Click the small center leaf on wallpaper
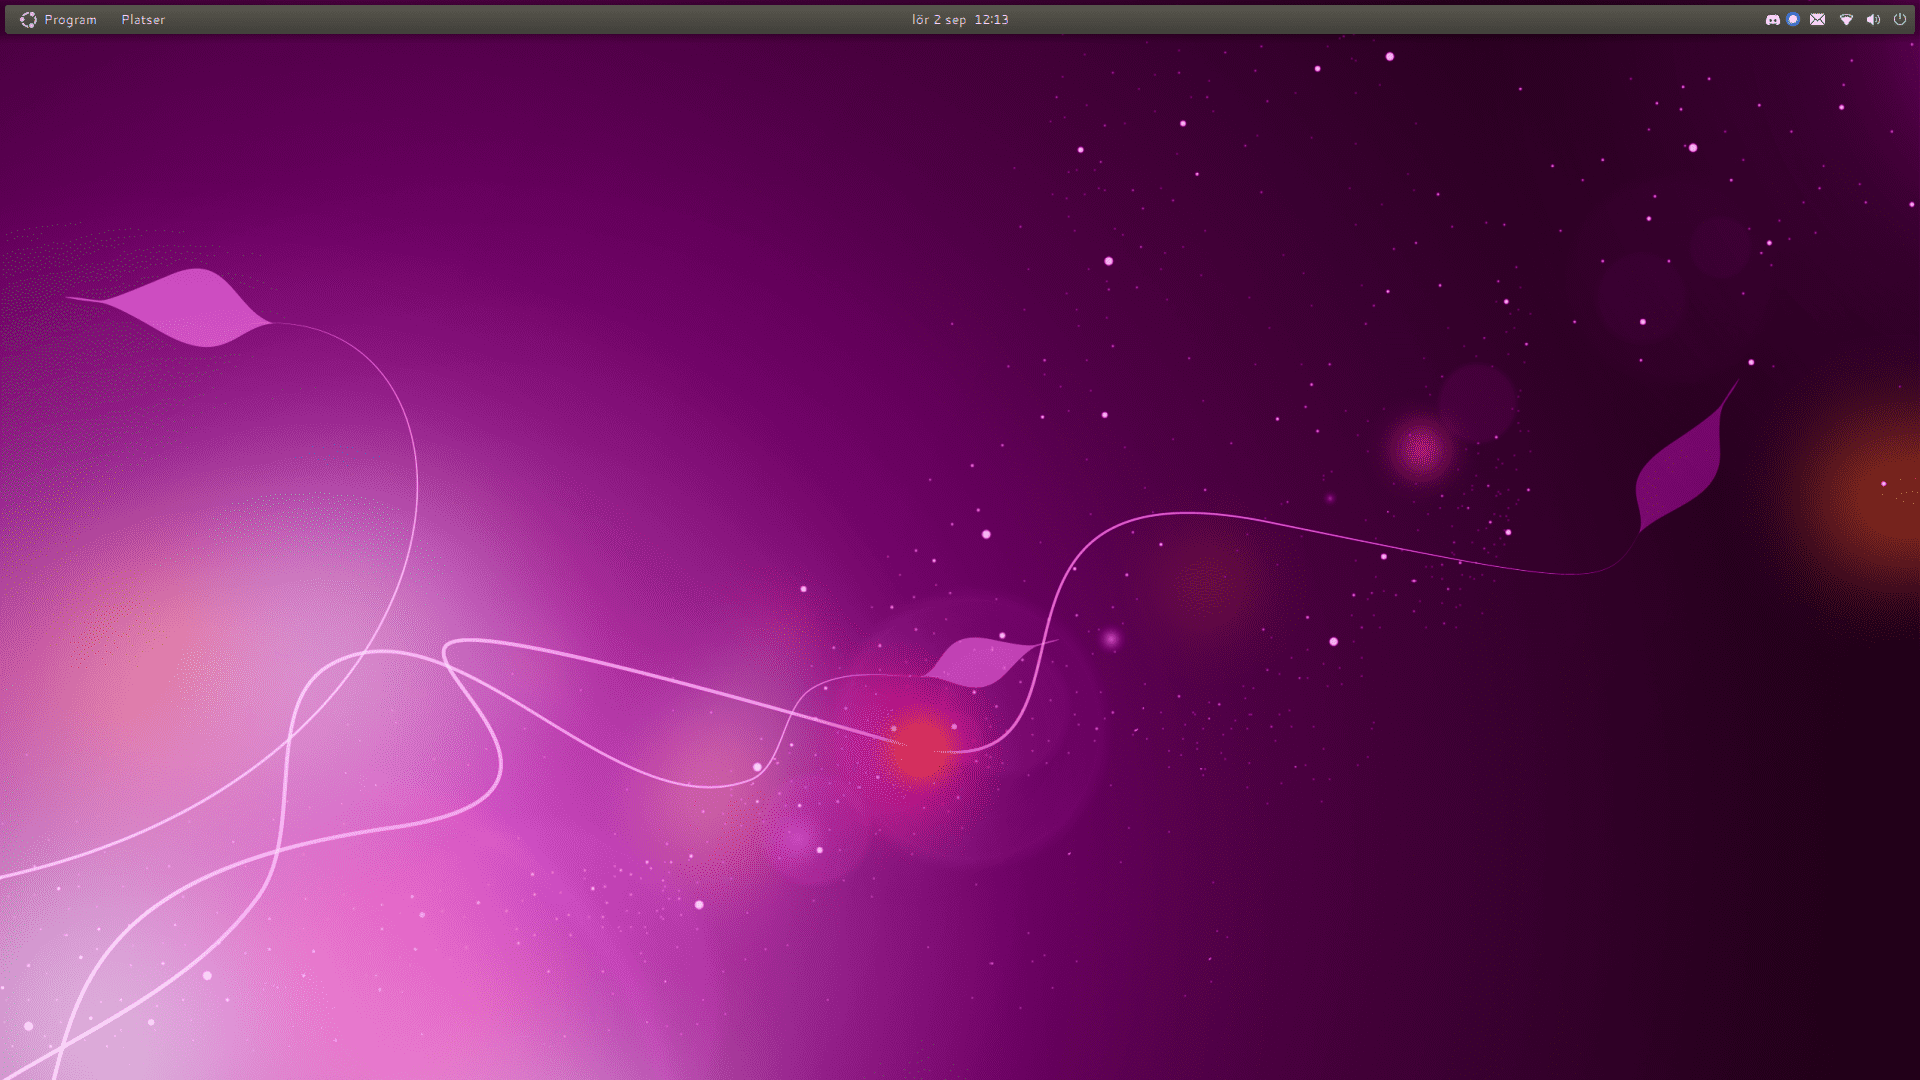This screenshot has width=1920, height=1080. pyautogui.click(x=978, y=661)
